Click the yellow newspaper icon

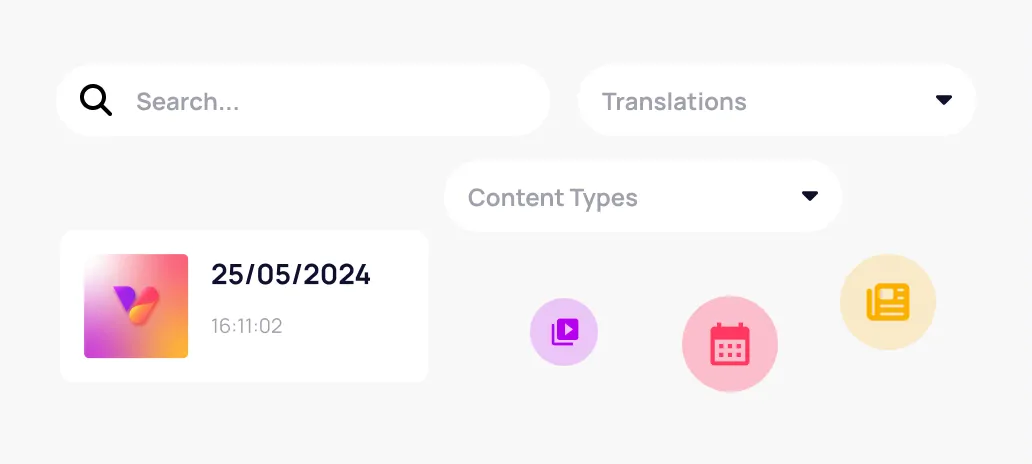point(888,302)
